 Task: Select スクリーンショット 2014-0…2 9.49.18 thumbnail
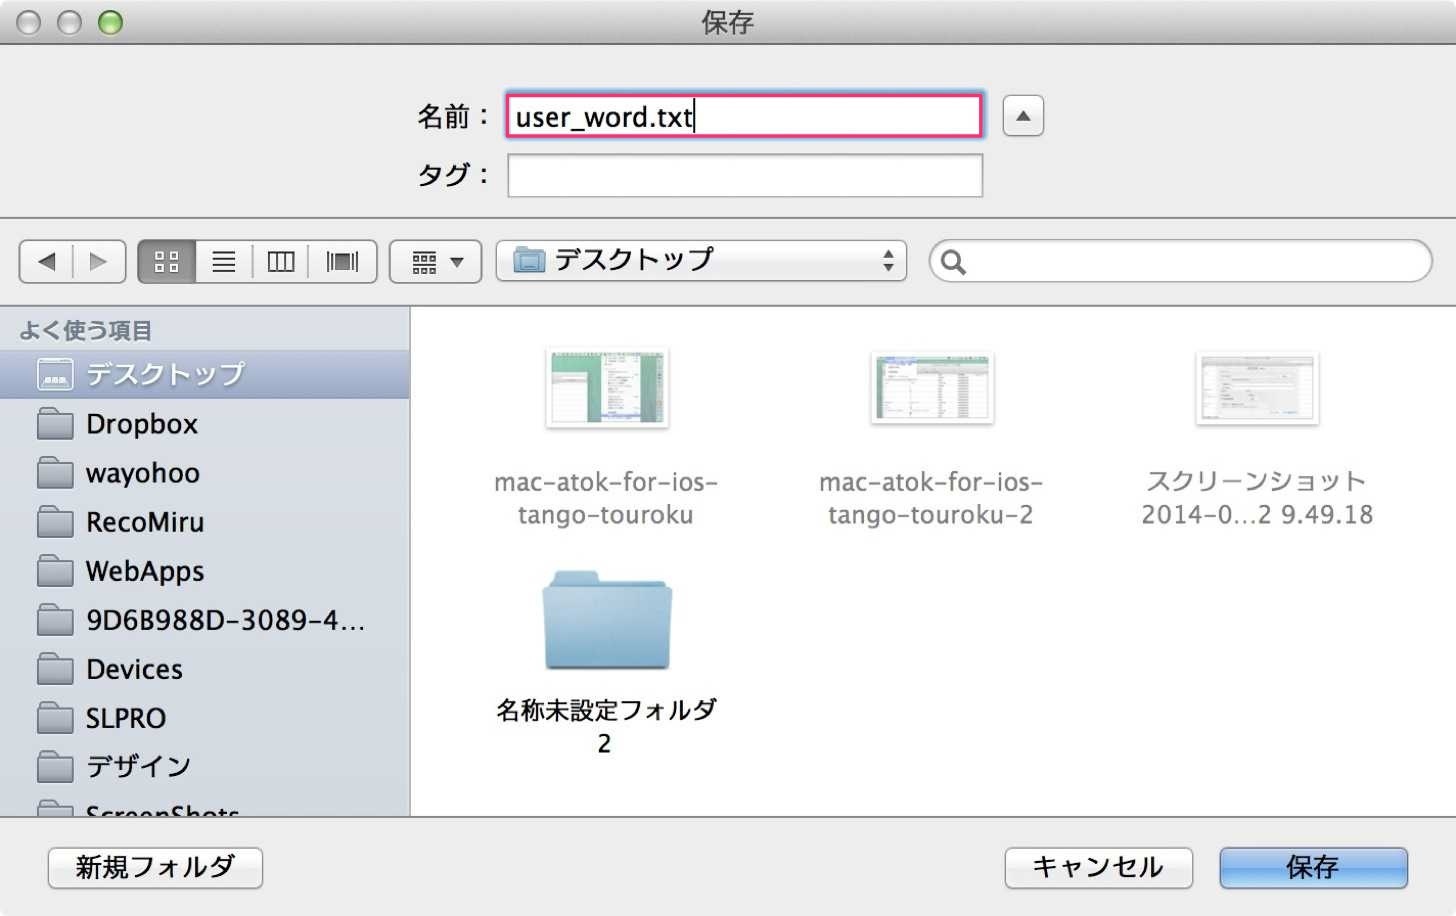tap(1257, 388)
